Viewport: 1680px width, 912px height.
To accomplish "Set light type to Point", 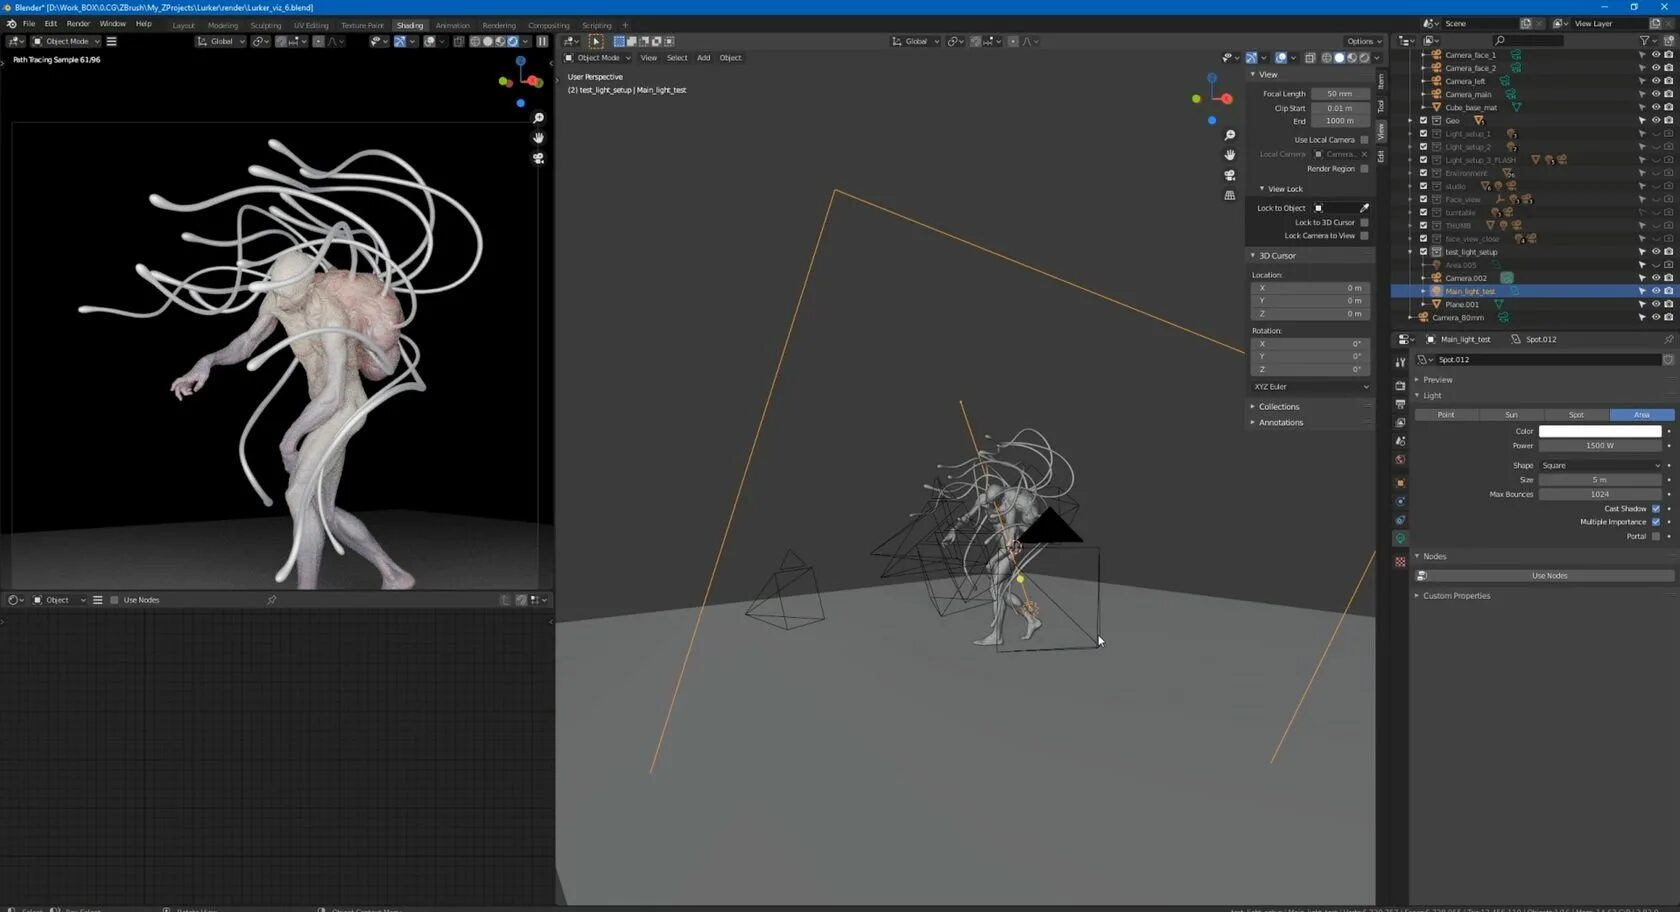I will tap(1446, 415).
